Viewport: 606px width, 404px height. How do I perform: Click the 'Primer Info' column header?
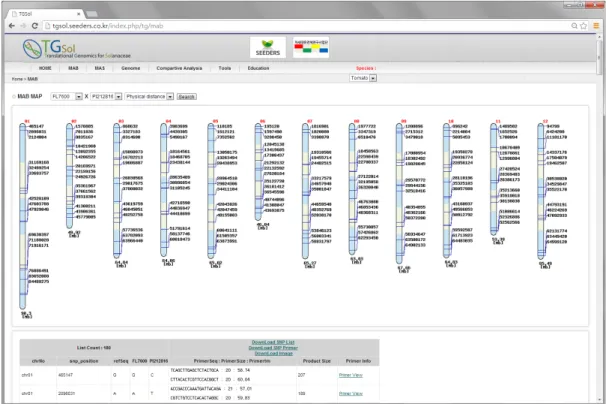pos(358,361)
